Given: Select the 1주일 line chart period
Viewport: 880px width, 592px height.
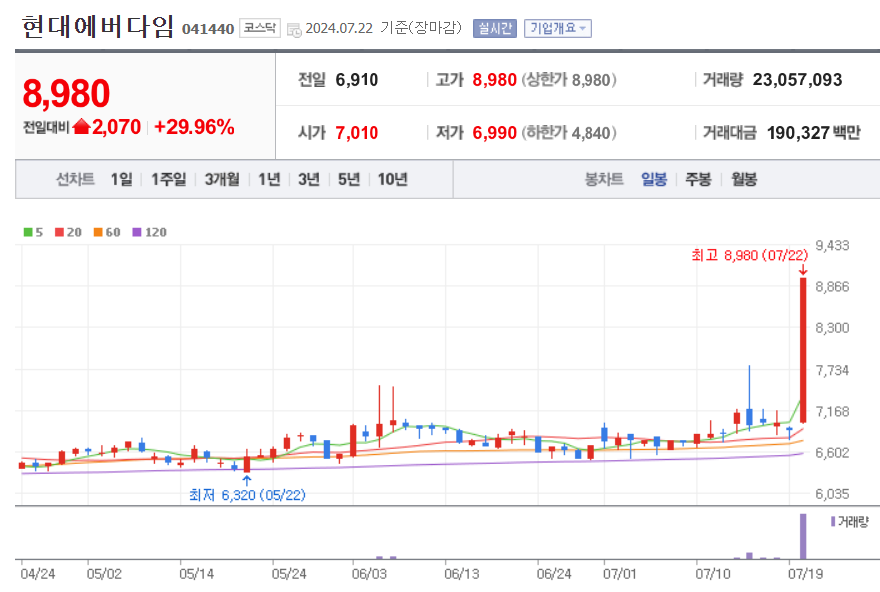Looking at the screenshot, I should pos(168,179).
